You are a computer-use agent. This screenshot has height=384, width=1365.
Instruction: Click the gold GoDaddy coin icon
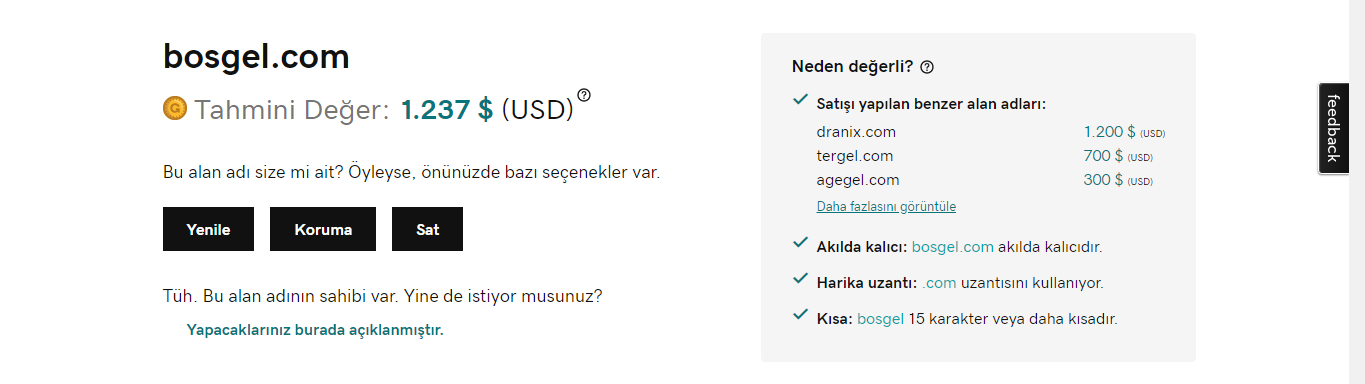point(175,107)
